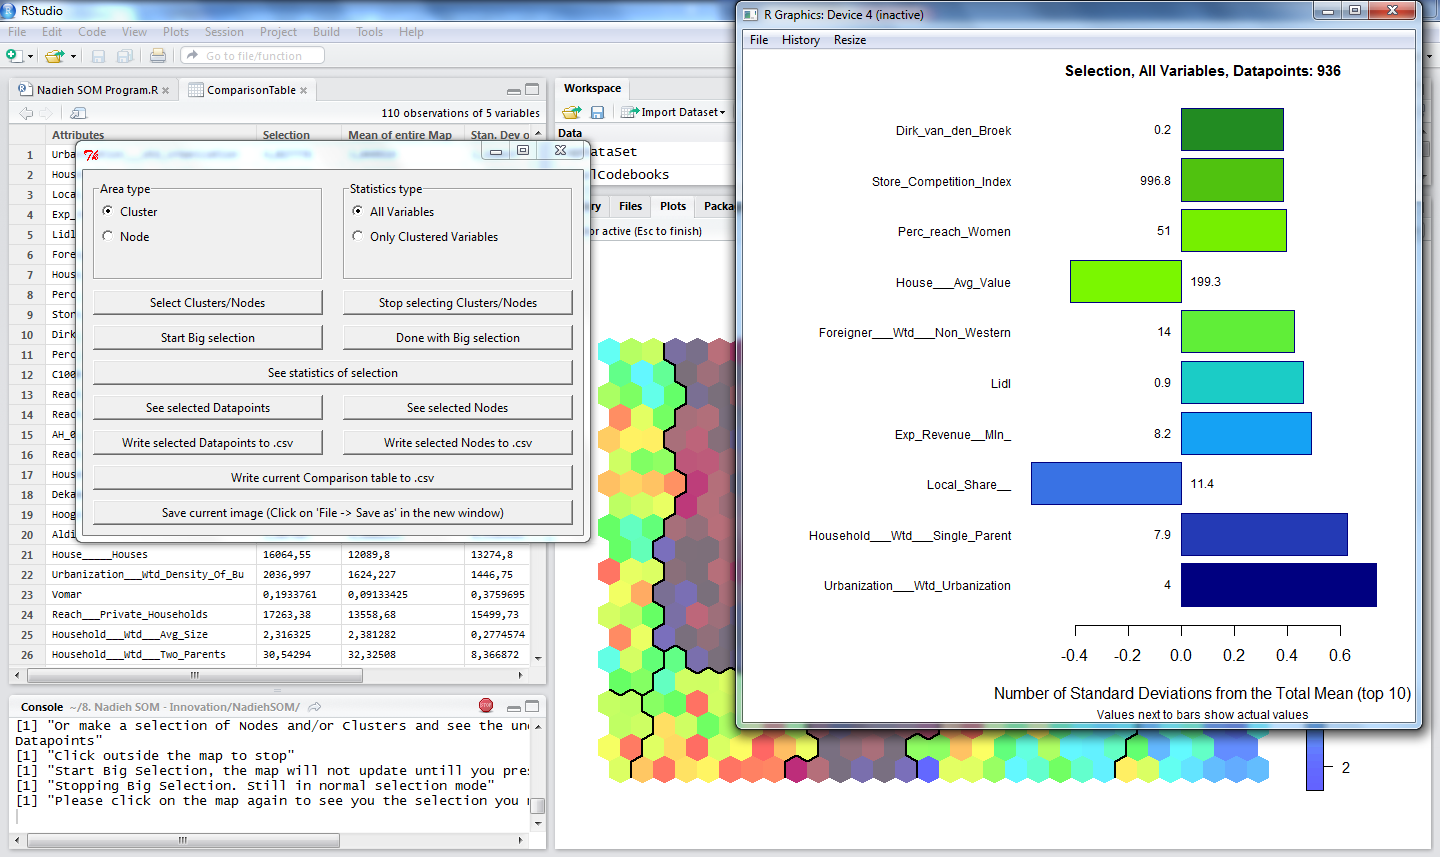Image resolution: width=1440 pixels, height=857 pixels.
Task: Click the Go to file/function search field
Action: pos(262,56)
